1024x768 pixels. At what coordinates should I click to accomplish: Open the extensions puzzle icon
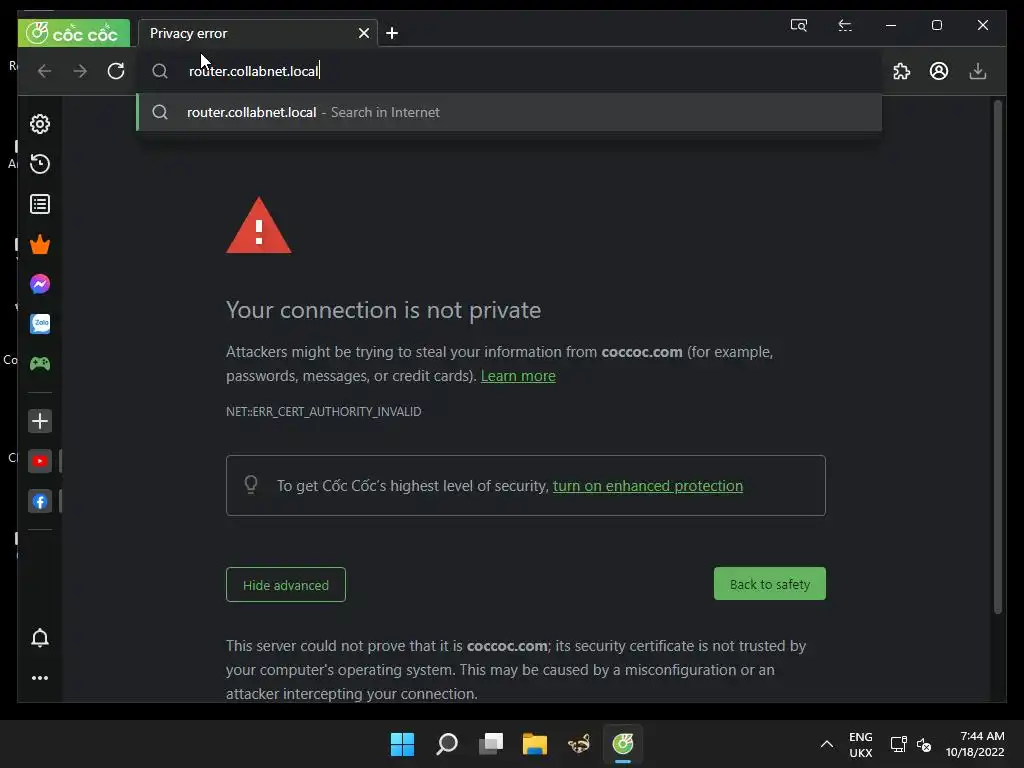point(901,71)
